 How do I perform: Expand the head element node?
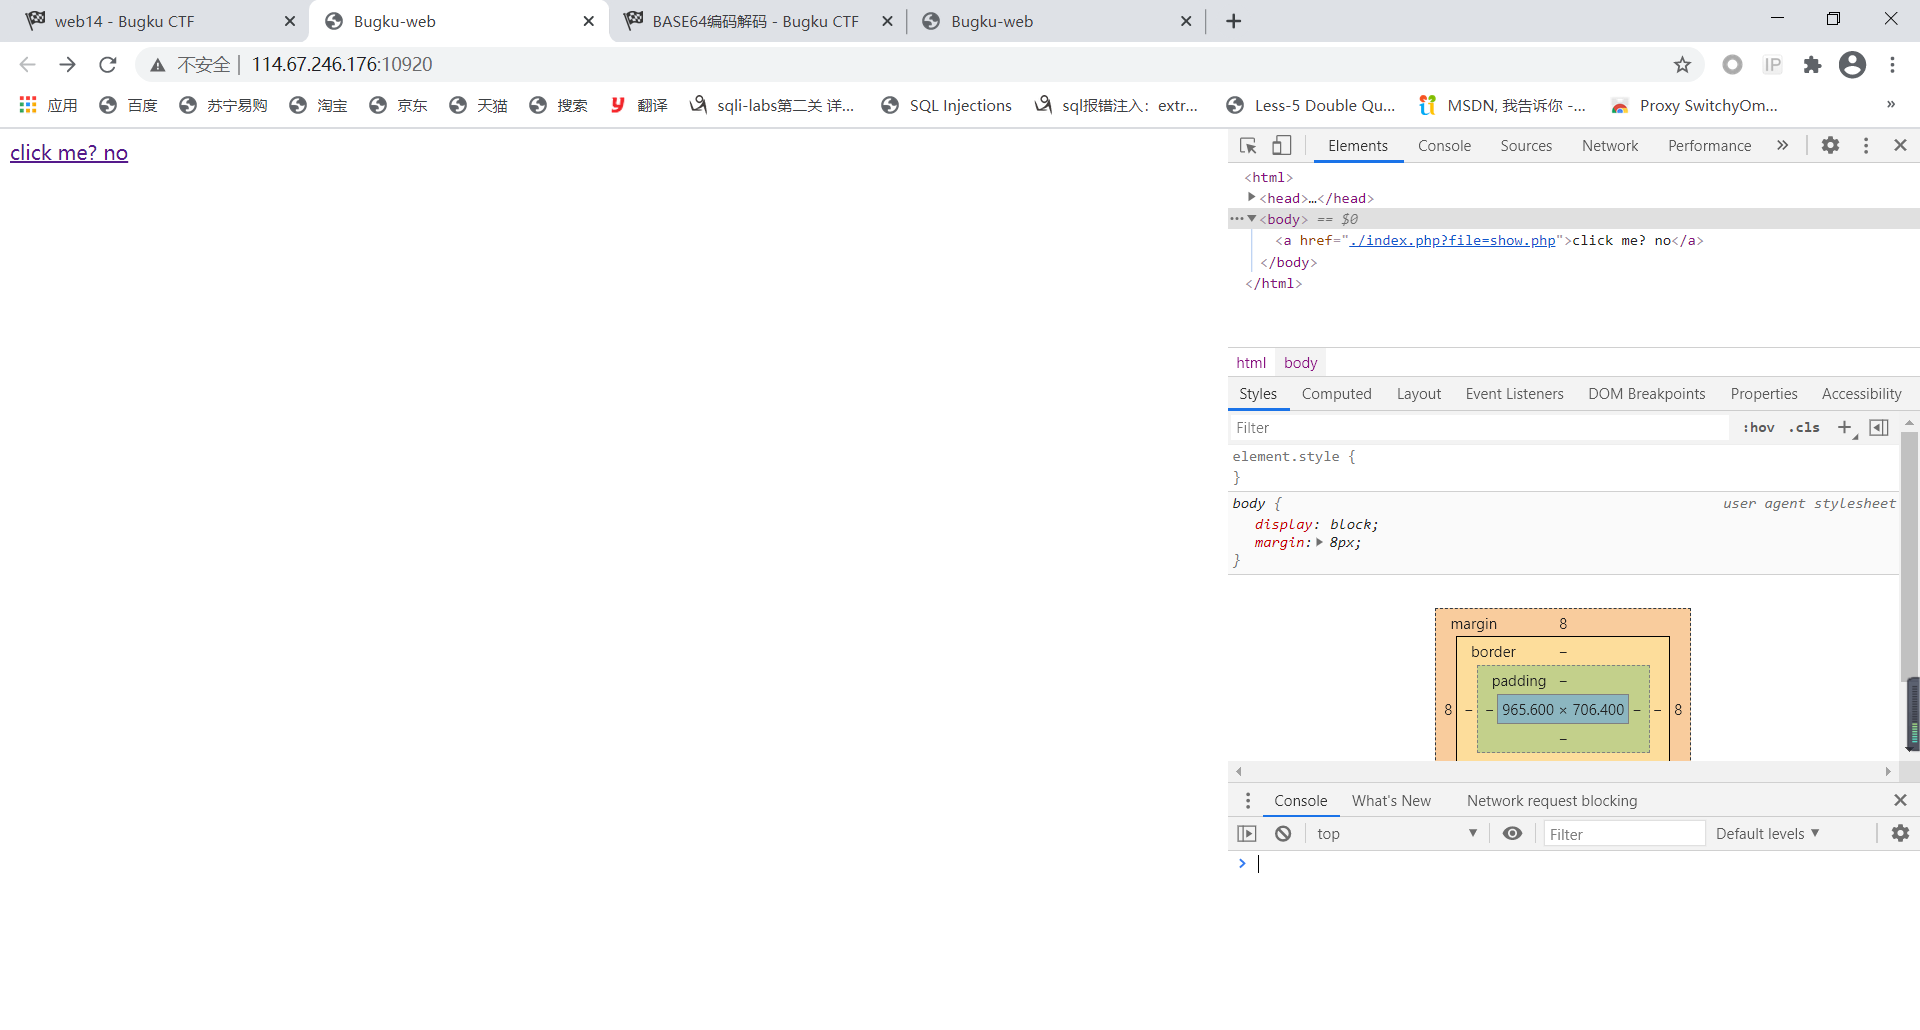[x=1251, y=198]
